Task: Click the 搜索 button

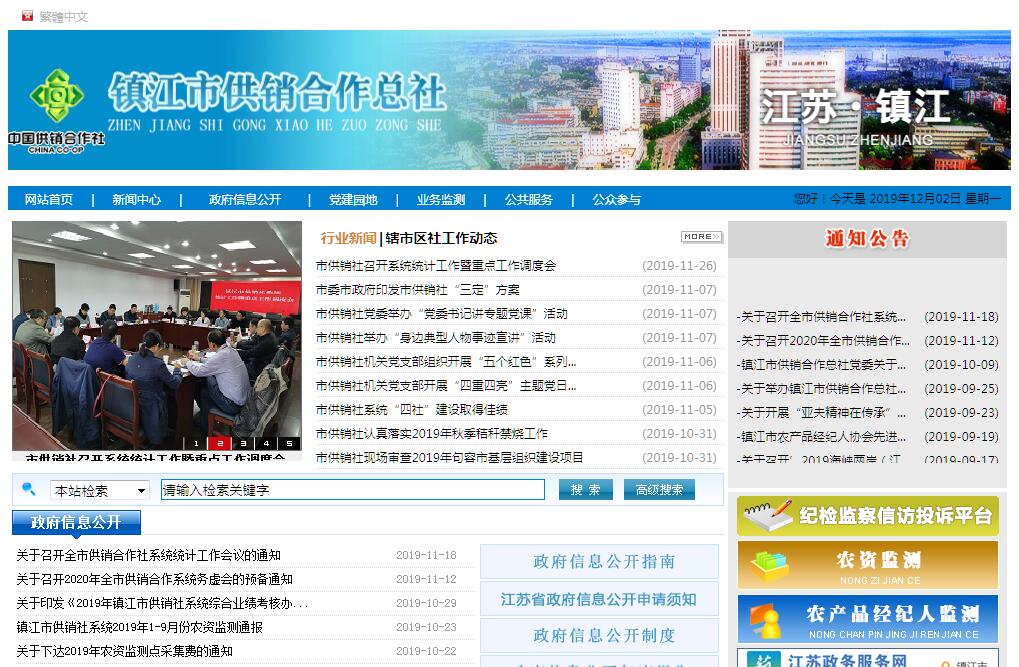Action: [x=586, y=490]
